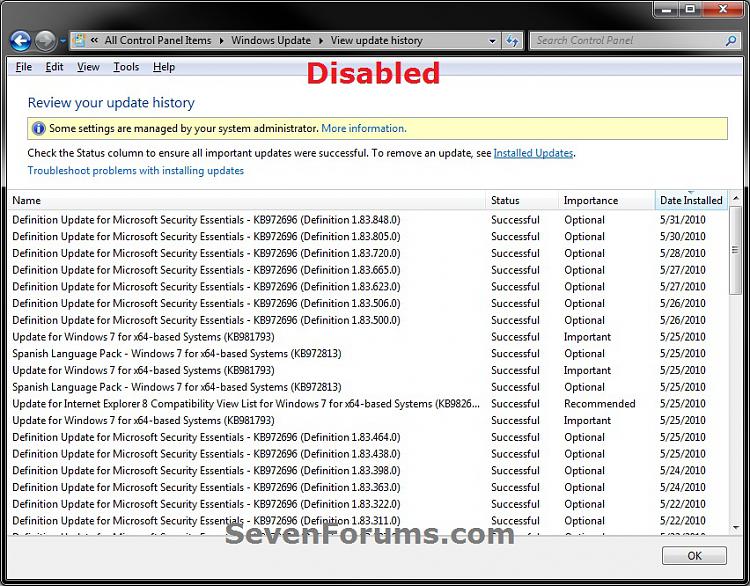Image resolution: width=750 pixels, height=586 pixels.
Task: Expand breadcrumb arrow after All Control Panel Items
Action: pyautogui.click(x=221, y=41)
